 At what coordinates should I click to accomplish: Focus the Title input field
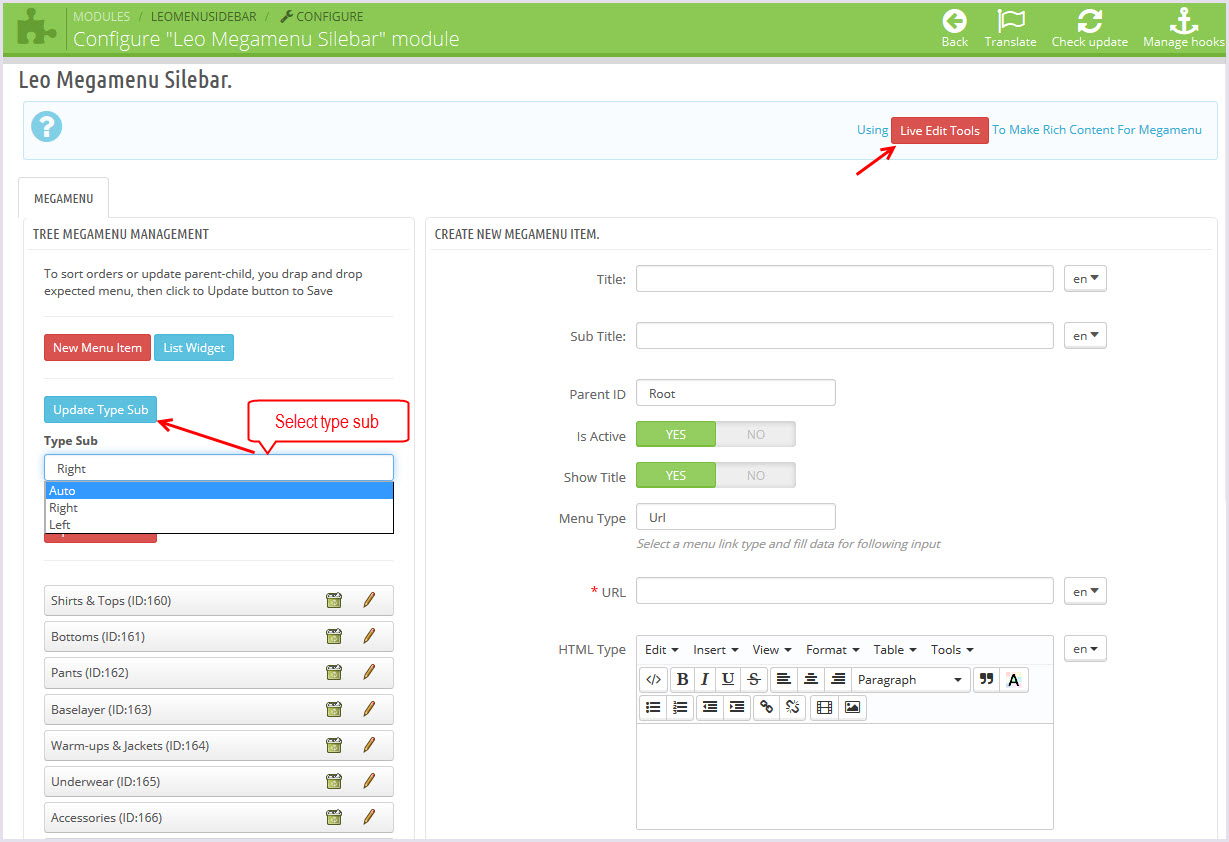[x=845, y=278]
